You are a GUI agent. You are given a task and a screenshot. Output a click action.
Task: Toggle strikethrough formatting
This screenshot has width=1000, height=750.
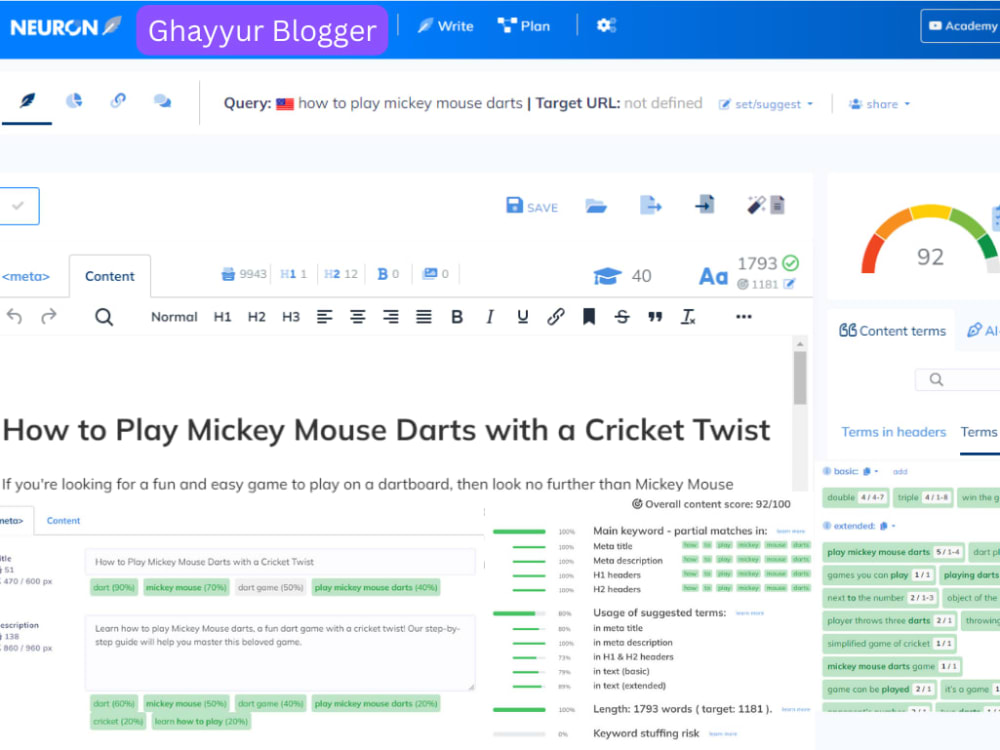point(622,317)
